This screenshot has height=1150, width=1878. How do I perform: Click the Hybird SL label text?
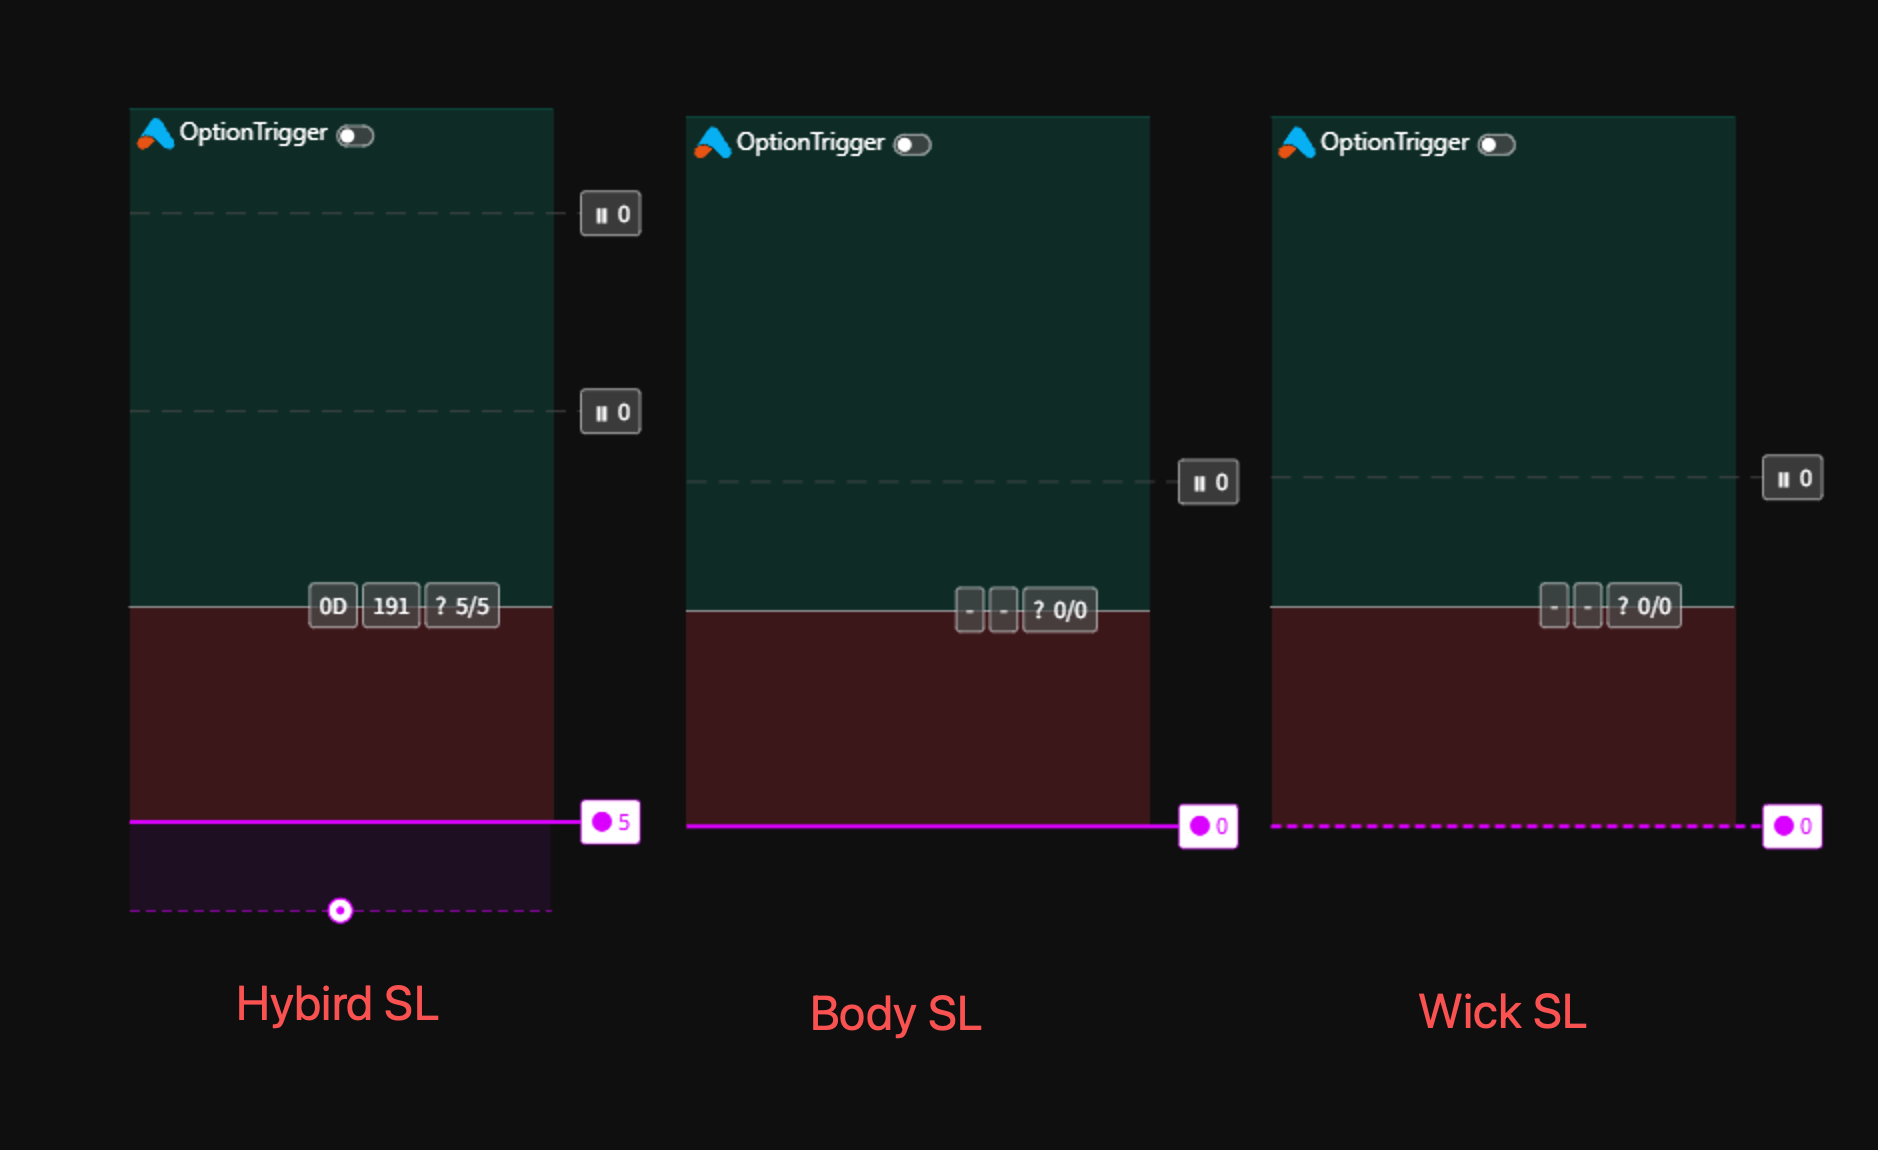(x=337, y=1004)
